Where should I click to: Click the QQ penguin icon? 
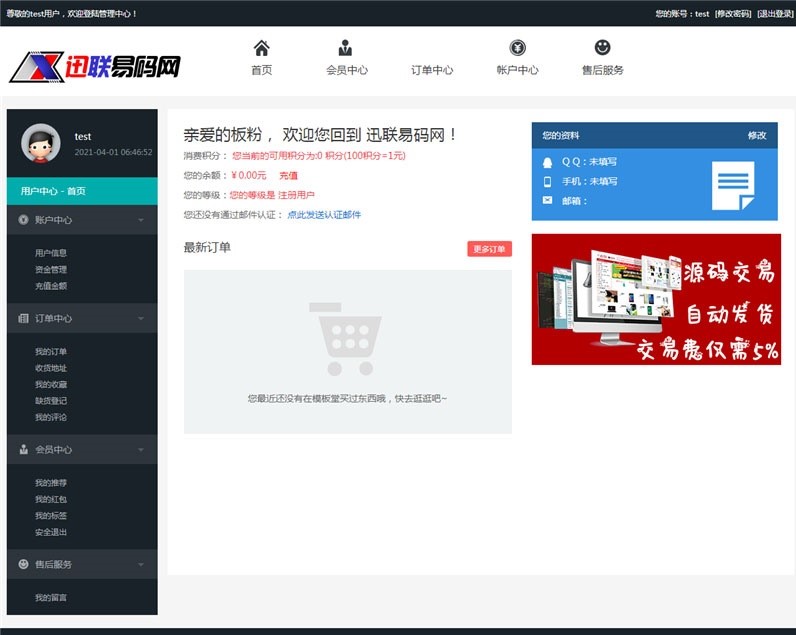click(547, 162)
